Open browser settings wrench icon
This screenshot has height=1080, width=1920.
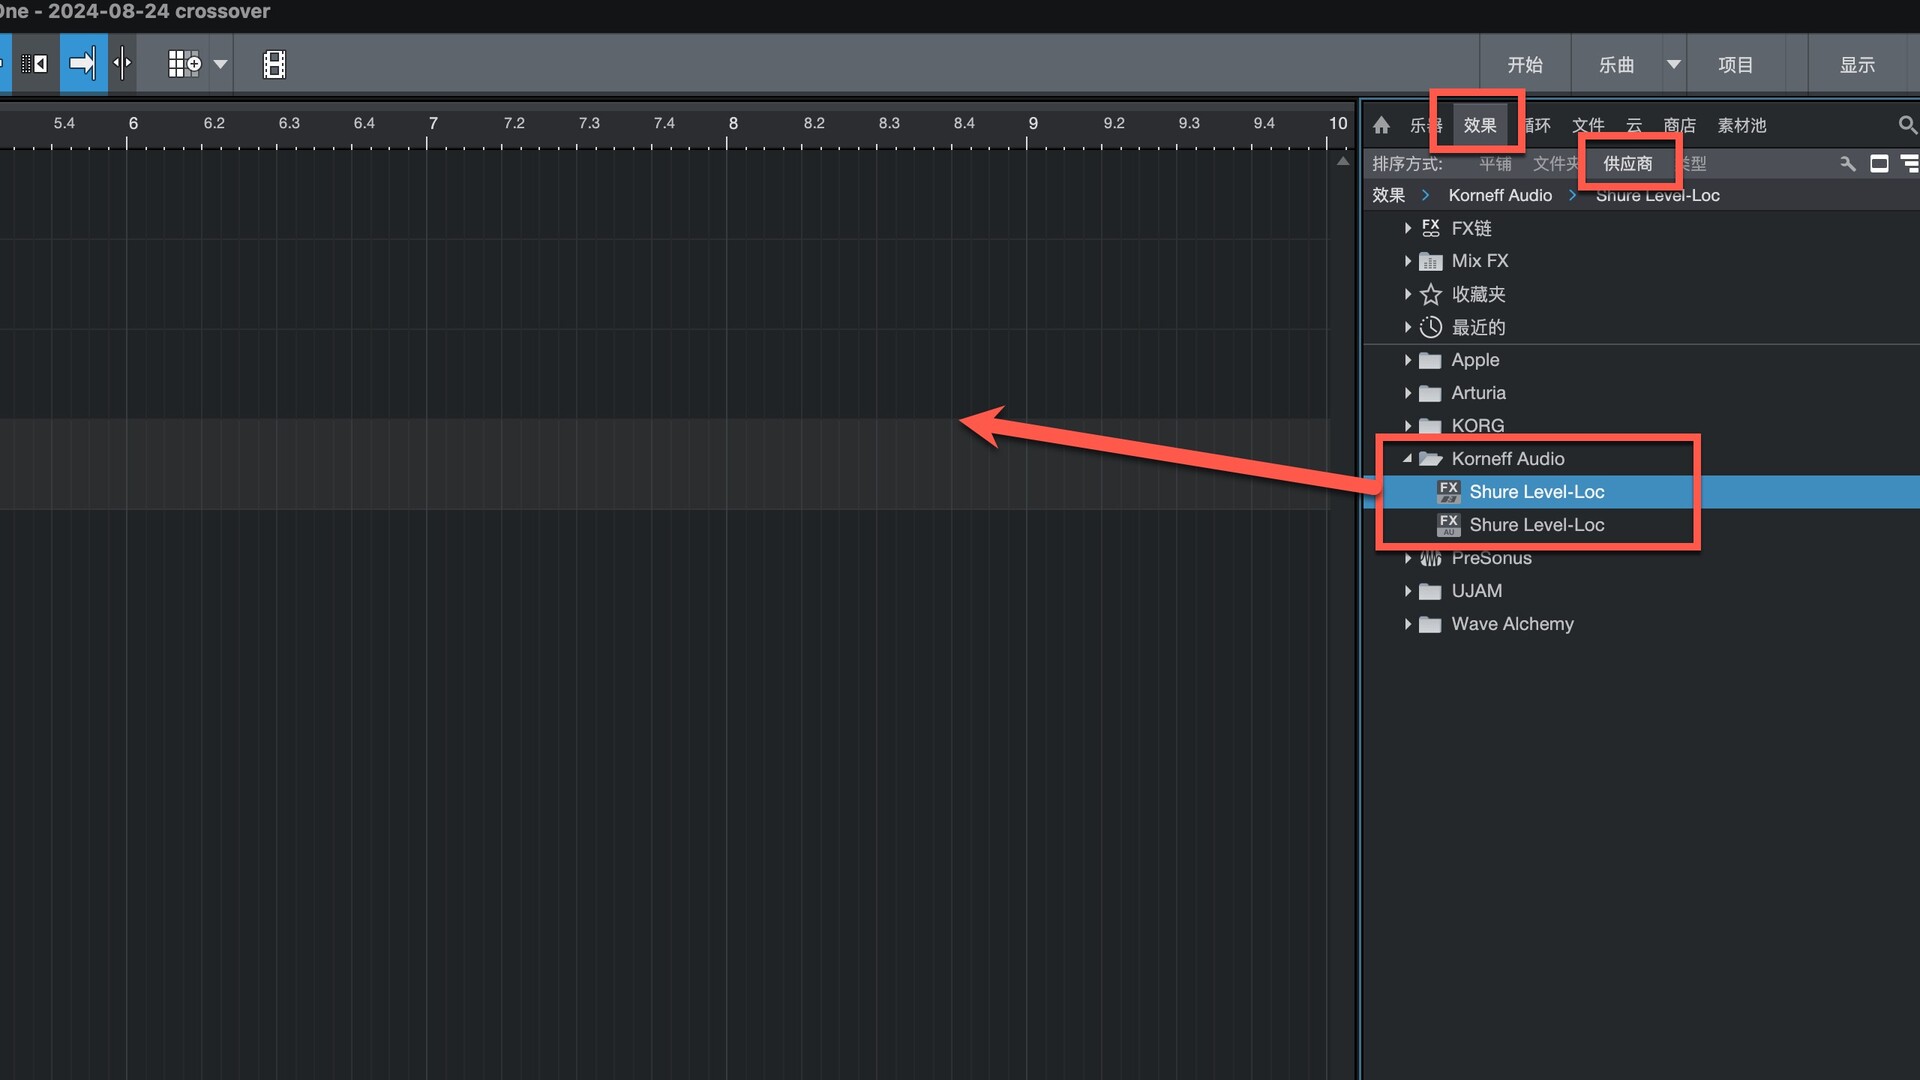pos(1848,163)
